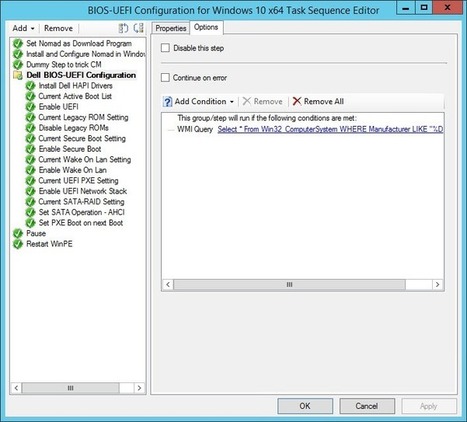
Task: Click check icon beside Dummy Step to trick CM
Action: pyautogui.click(x=18, y=65)
